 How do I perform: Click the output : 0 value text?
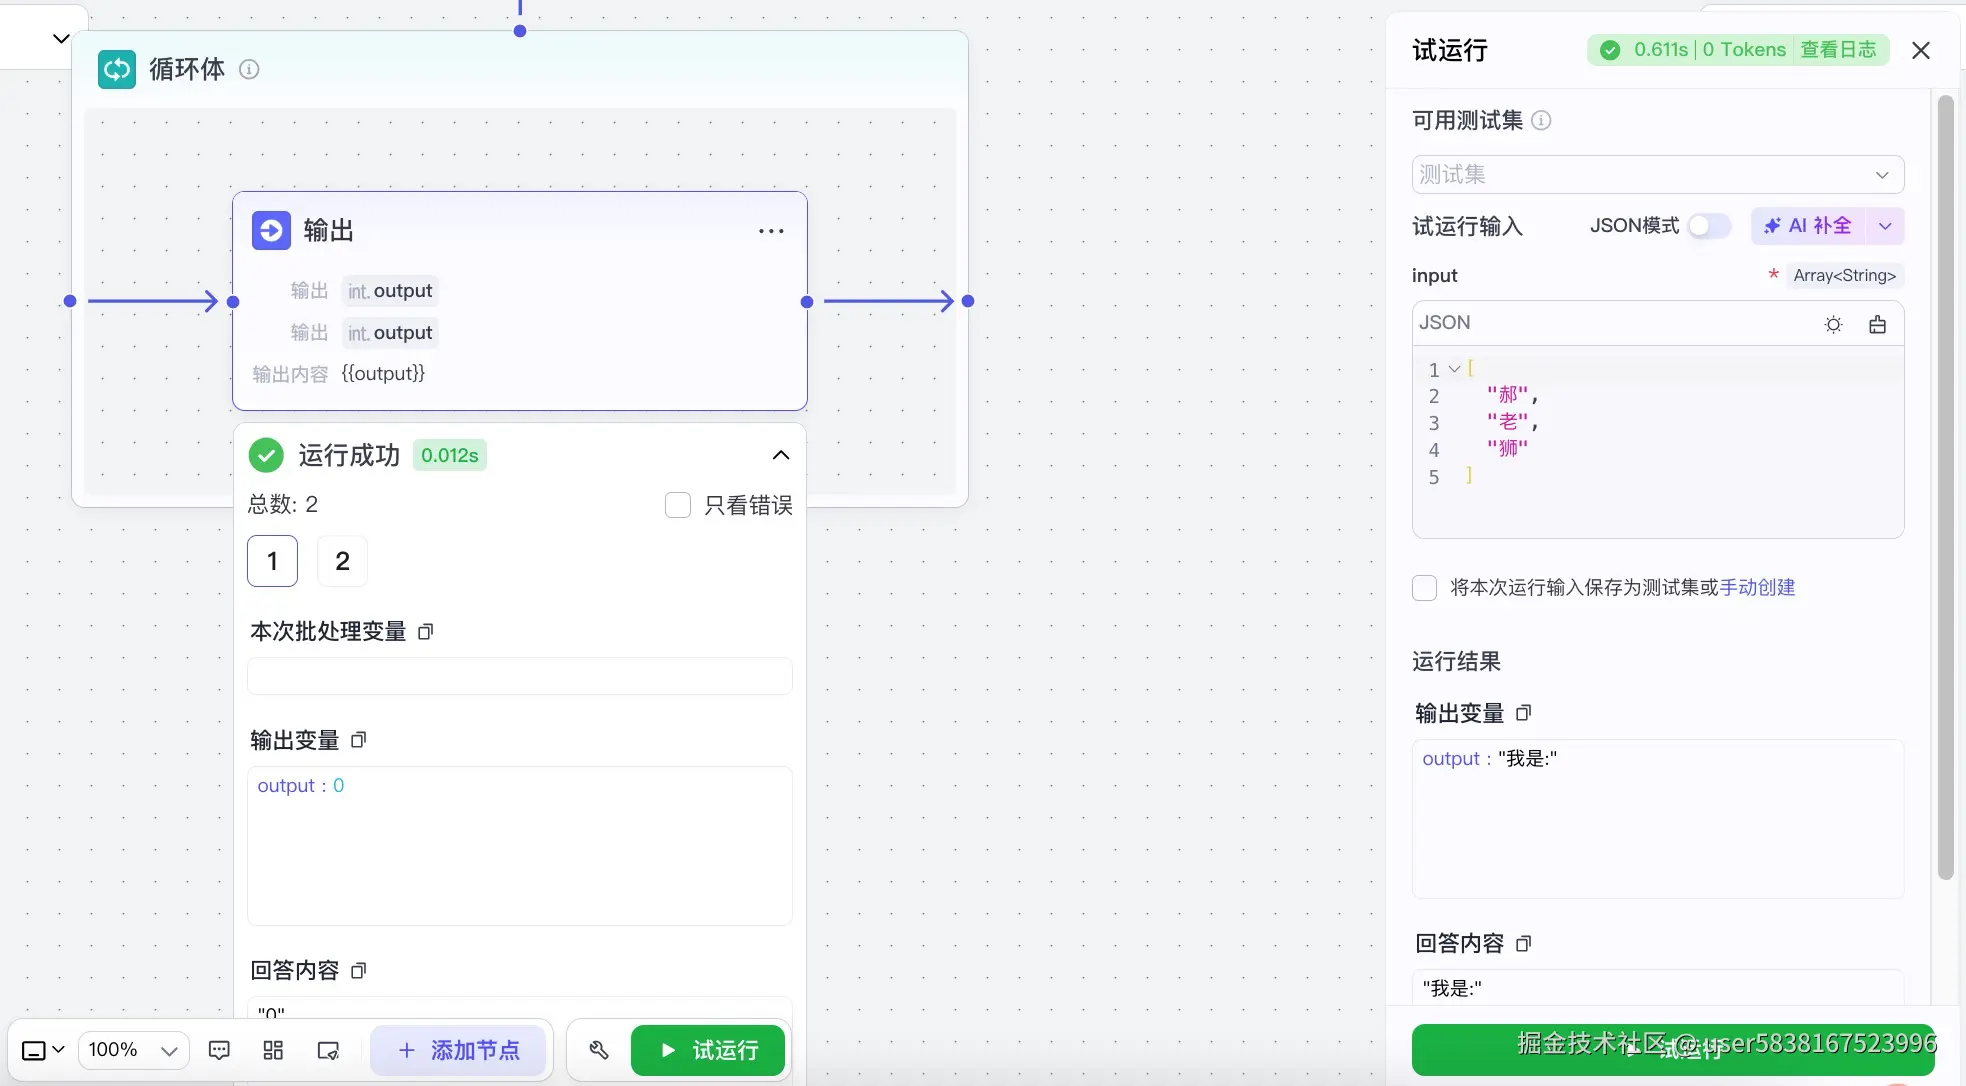[301, 786]
